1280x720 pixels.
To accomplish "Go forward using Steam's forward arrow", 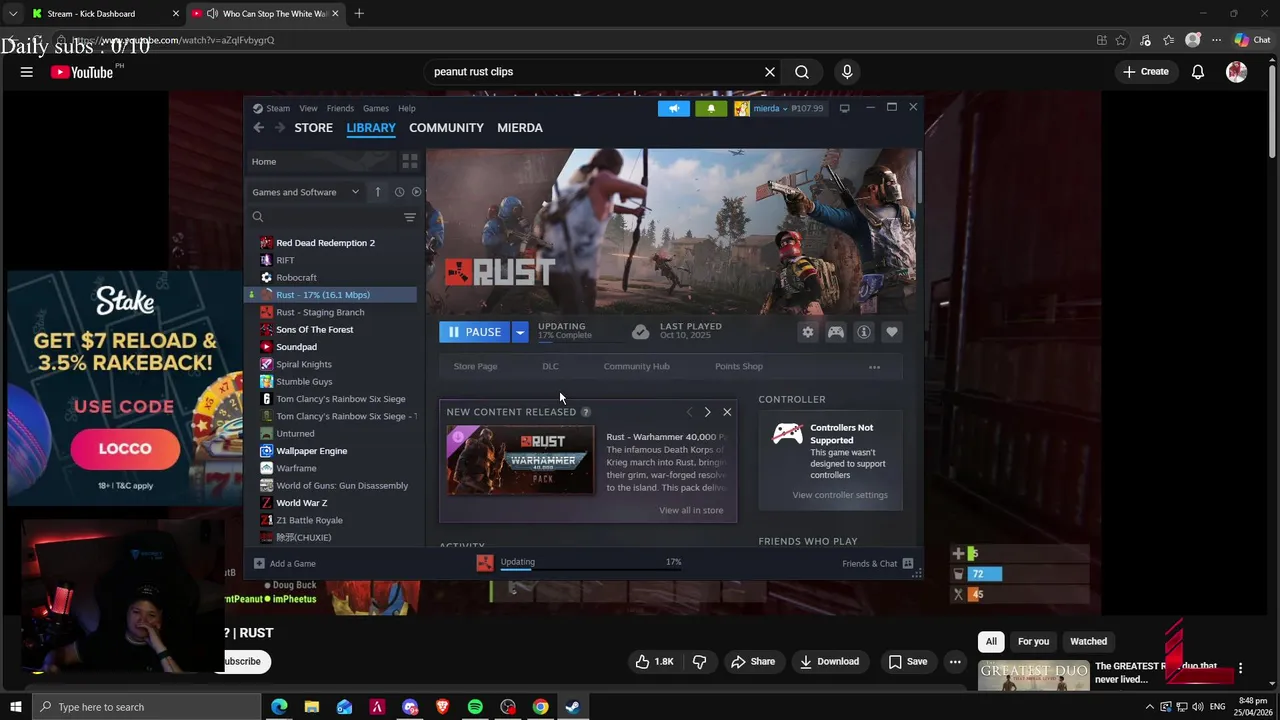I will [x=280, y=128].
